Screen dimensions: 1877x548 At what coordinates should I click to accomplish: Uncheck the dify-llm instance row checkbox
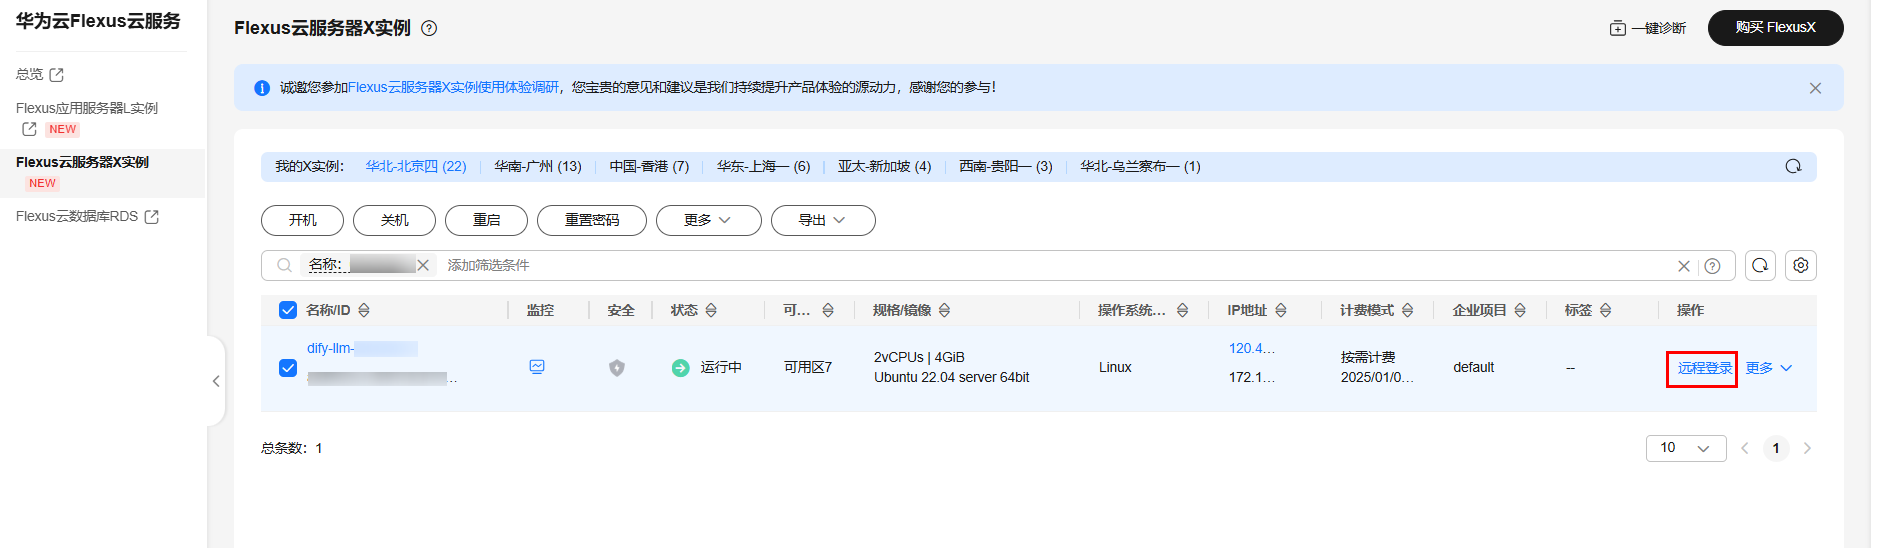click(x=288, y=368)
